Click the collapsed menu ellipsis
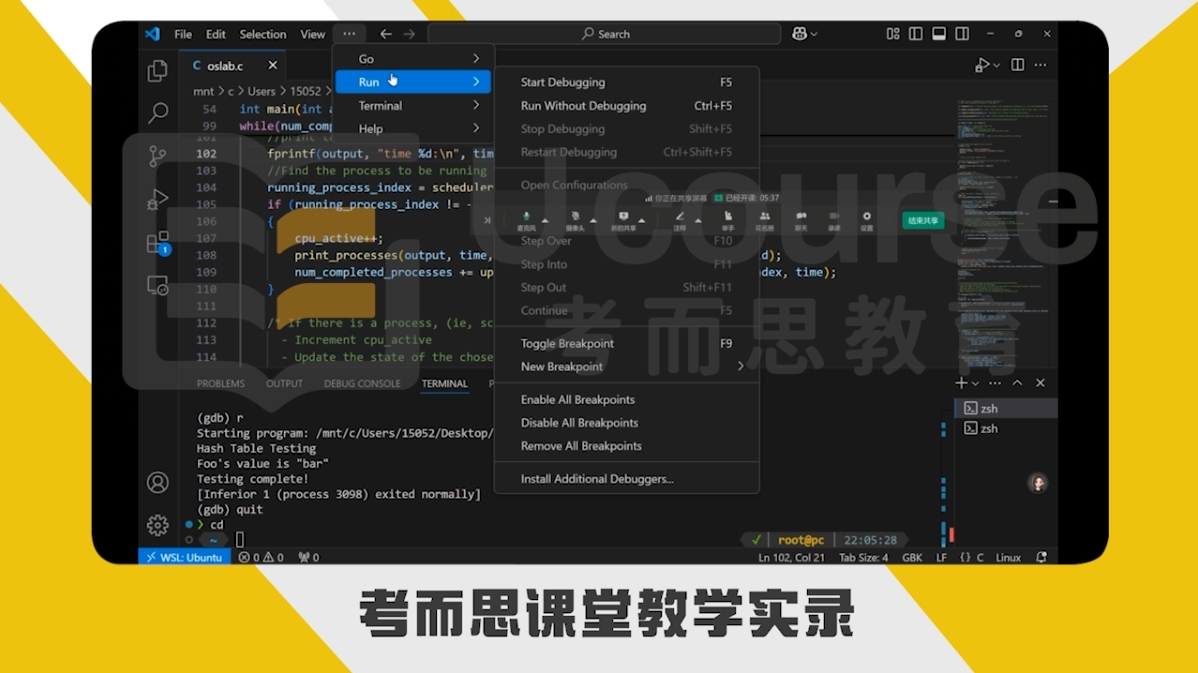The height and width of the screenshot is (673, 1198). coord(349,34)
